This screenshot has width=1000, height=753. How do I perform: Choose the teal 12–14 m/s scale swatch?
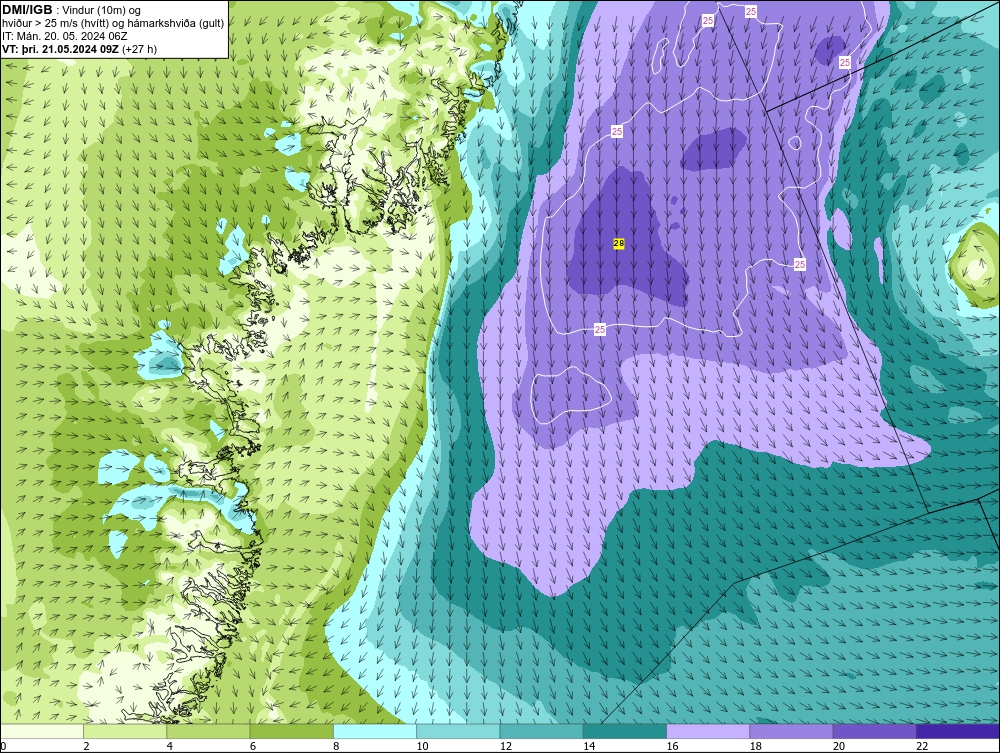click(x=541, y=731)
